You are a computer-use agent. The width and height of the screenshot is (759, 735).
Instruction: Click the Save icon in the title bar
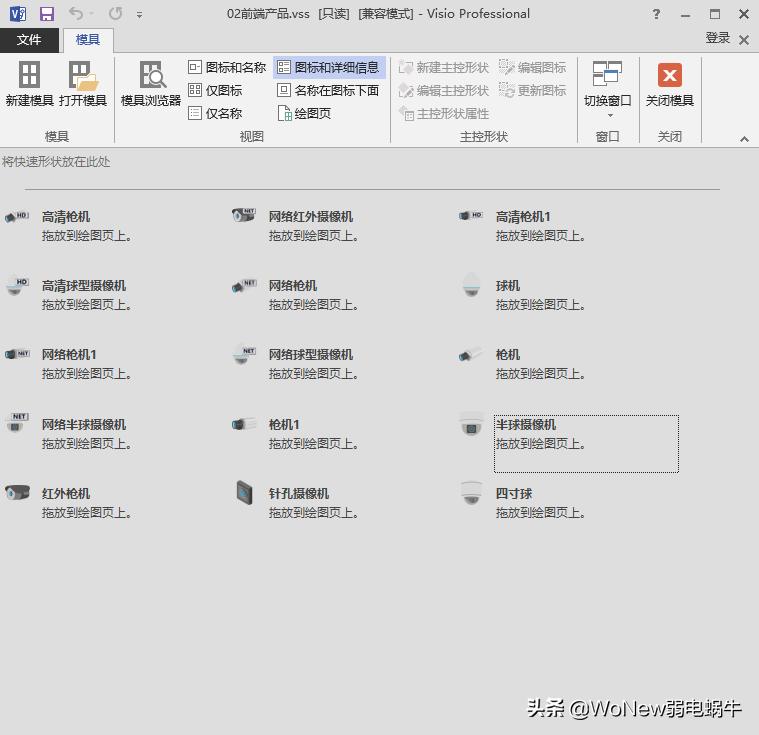[x=46, y=14]
